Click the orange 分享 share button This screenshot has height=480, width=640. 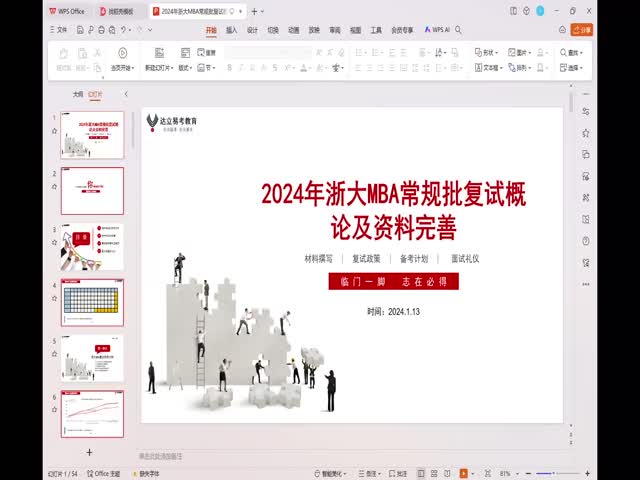582,30
